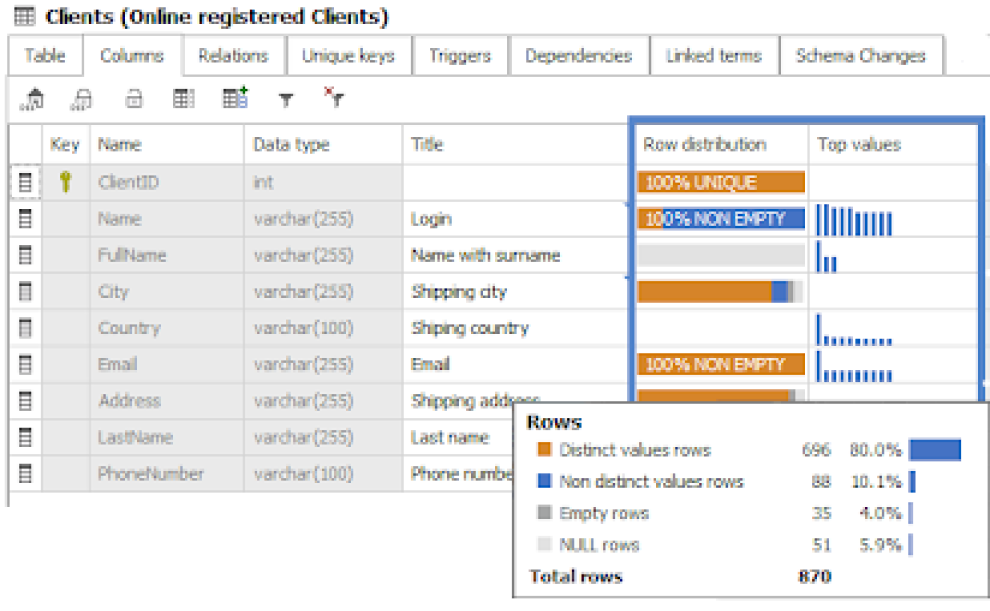The width and height of the screenshot is (990, 611).
Task: Click the primary key icon beside ClientID
Action: 66,182
